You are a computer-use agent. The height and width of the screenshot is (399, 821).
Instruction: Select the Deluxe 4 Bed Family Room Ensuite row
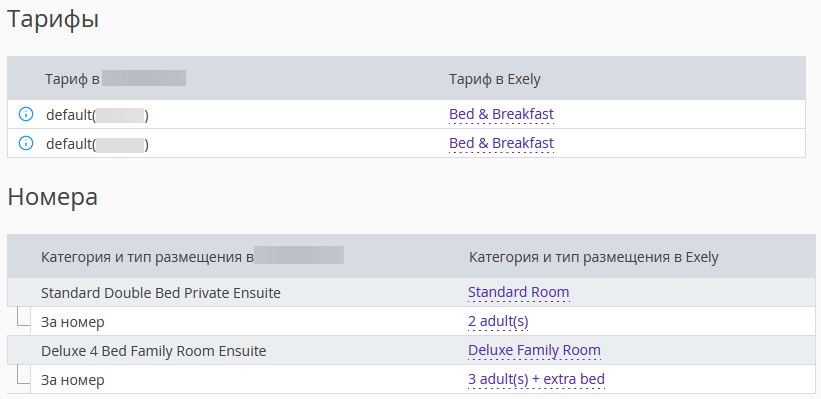tap(411, 350)
